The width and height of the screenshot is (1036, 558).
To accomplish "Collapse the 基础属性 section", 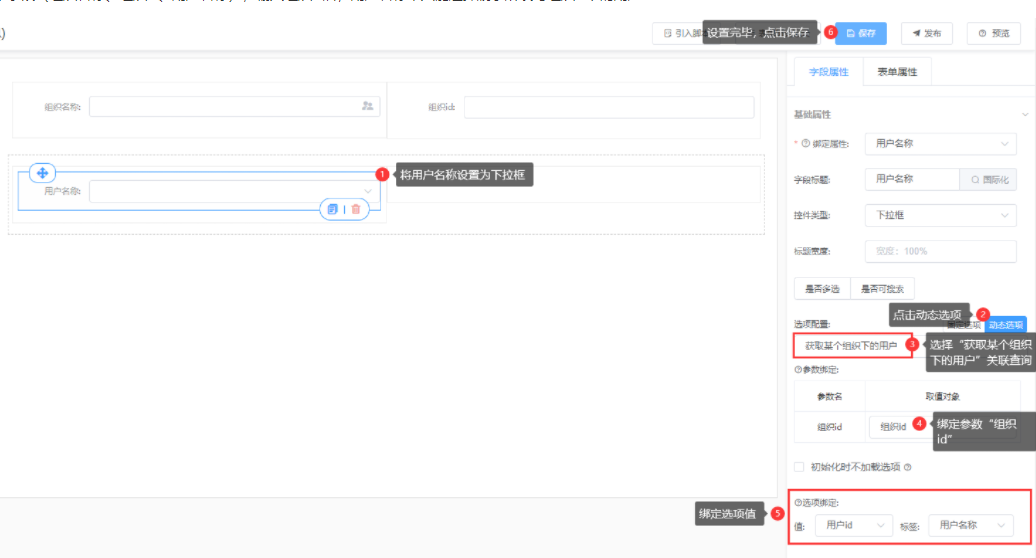I will (1025, 114).
